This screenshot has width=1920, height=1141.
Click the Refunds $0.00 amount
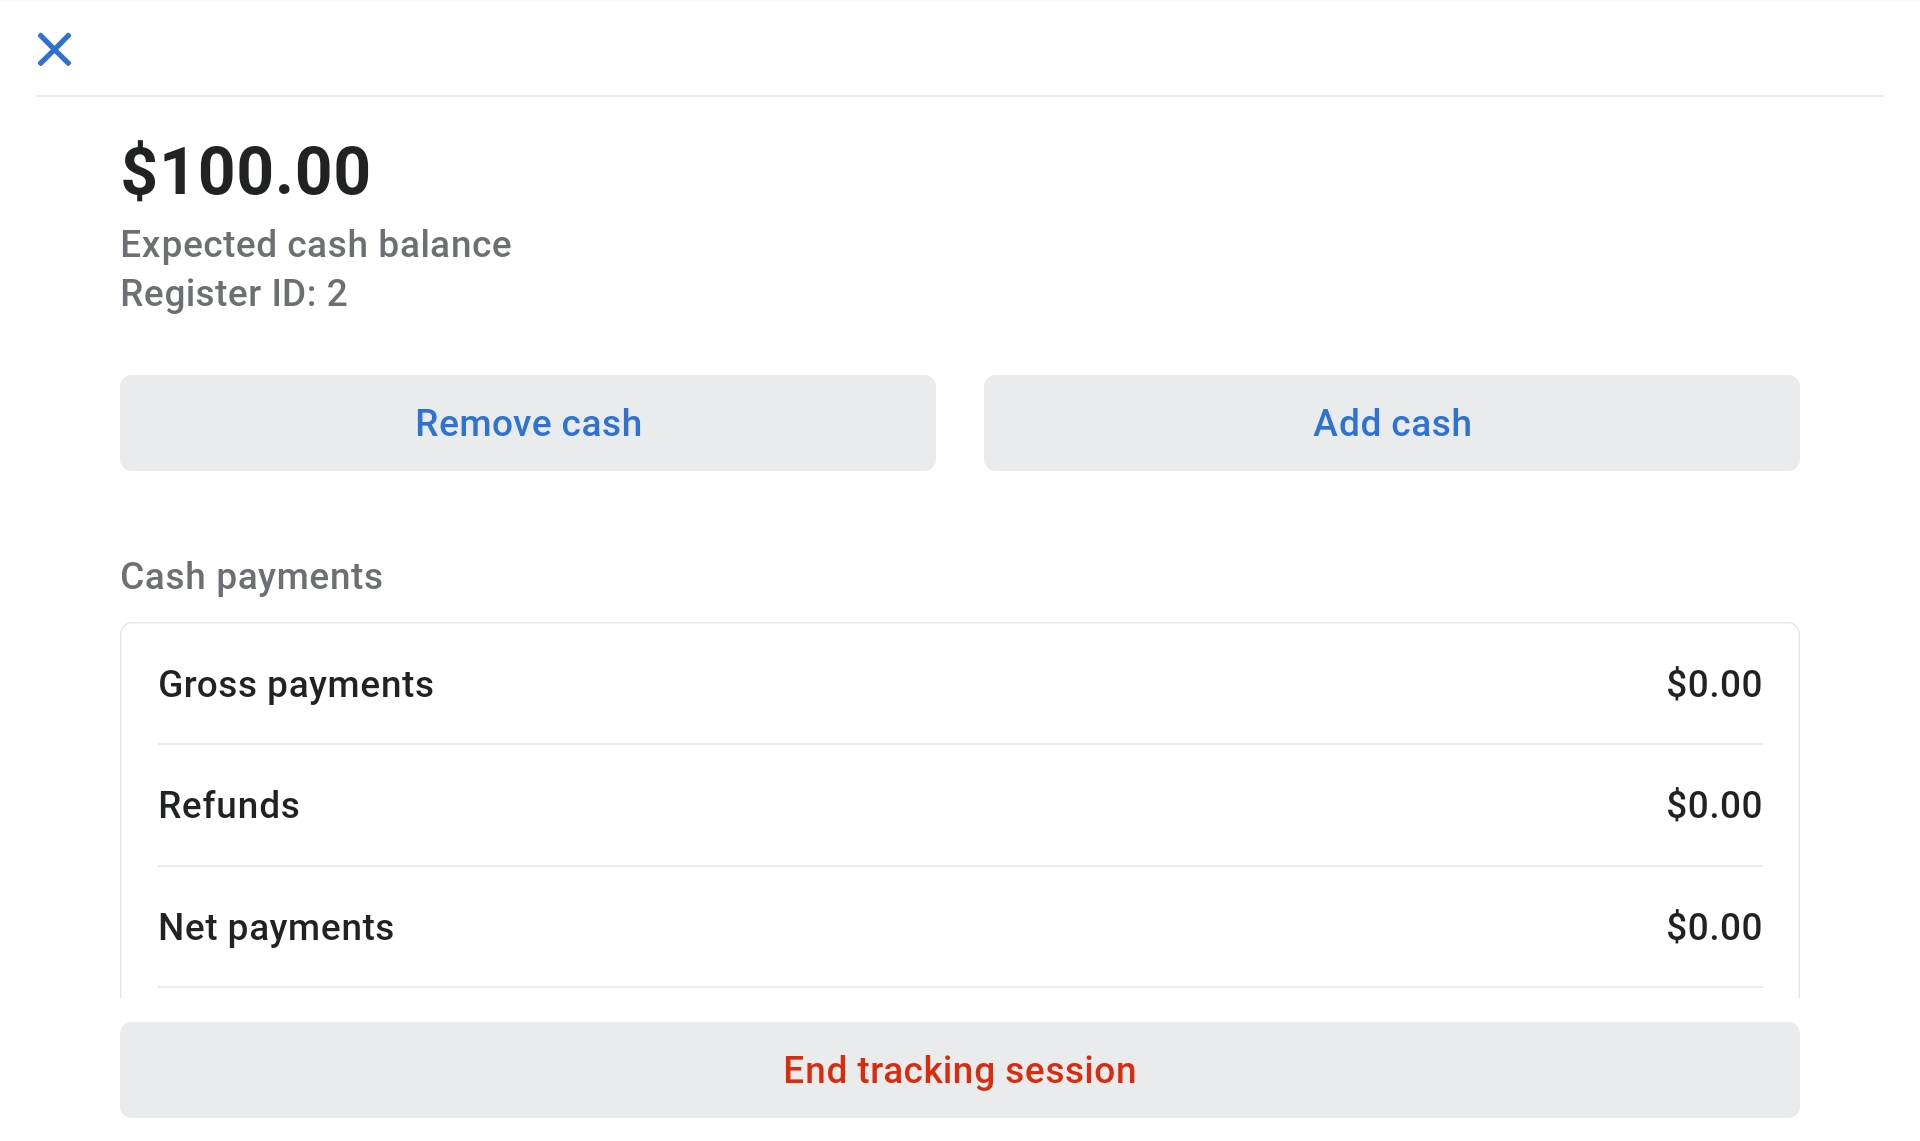[x=1713, y=805]
